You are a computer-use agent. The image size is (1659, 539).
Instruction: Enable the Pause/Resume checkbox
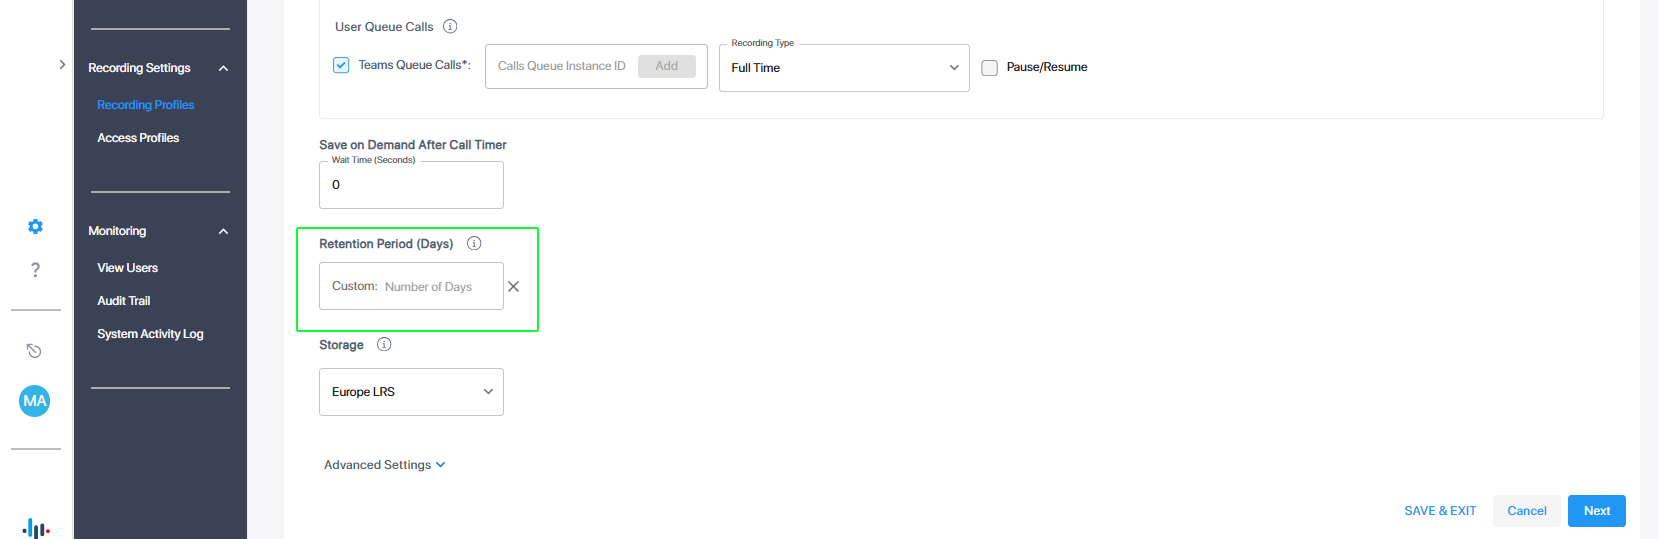[x=989, y=68]
